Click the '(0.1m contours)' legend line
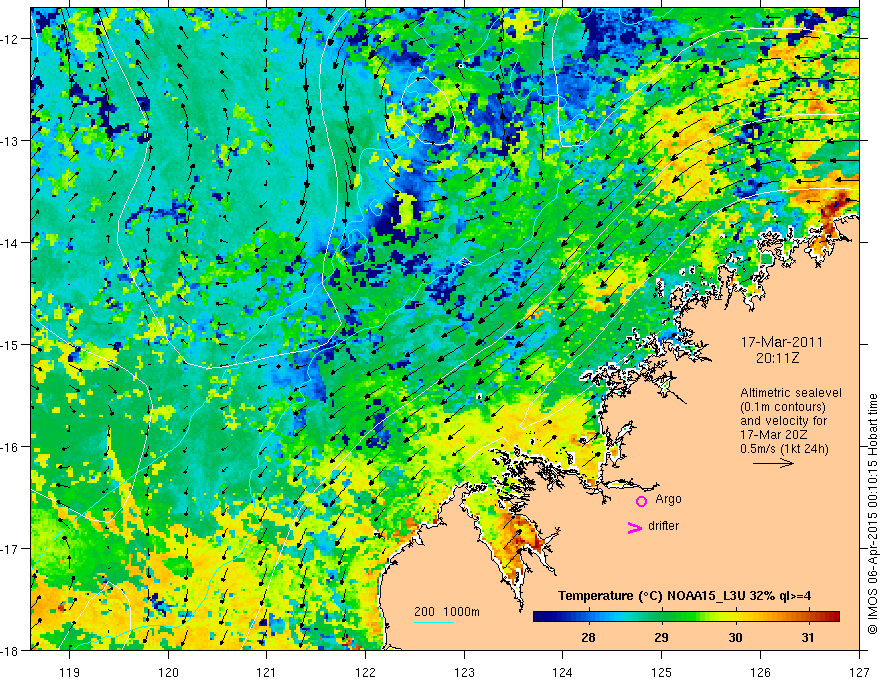Screen dimensions: 880x680 point(783,407)
